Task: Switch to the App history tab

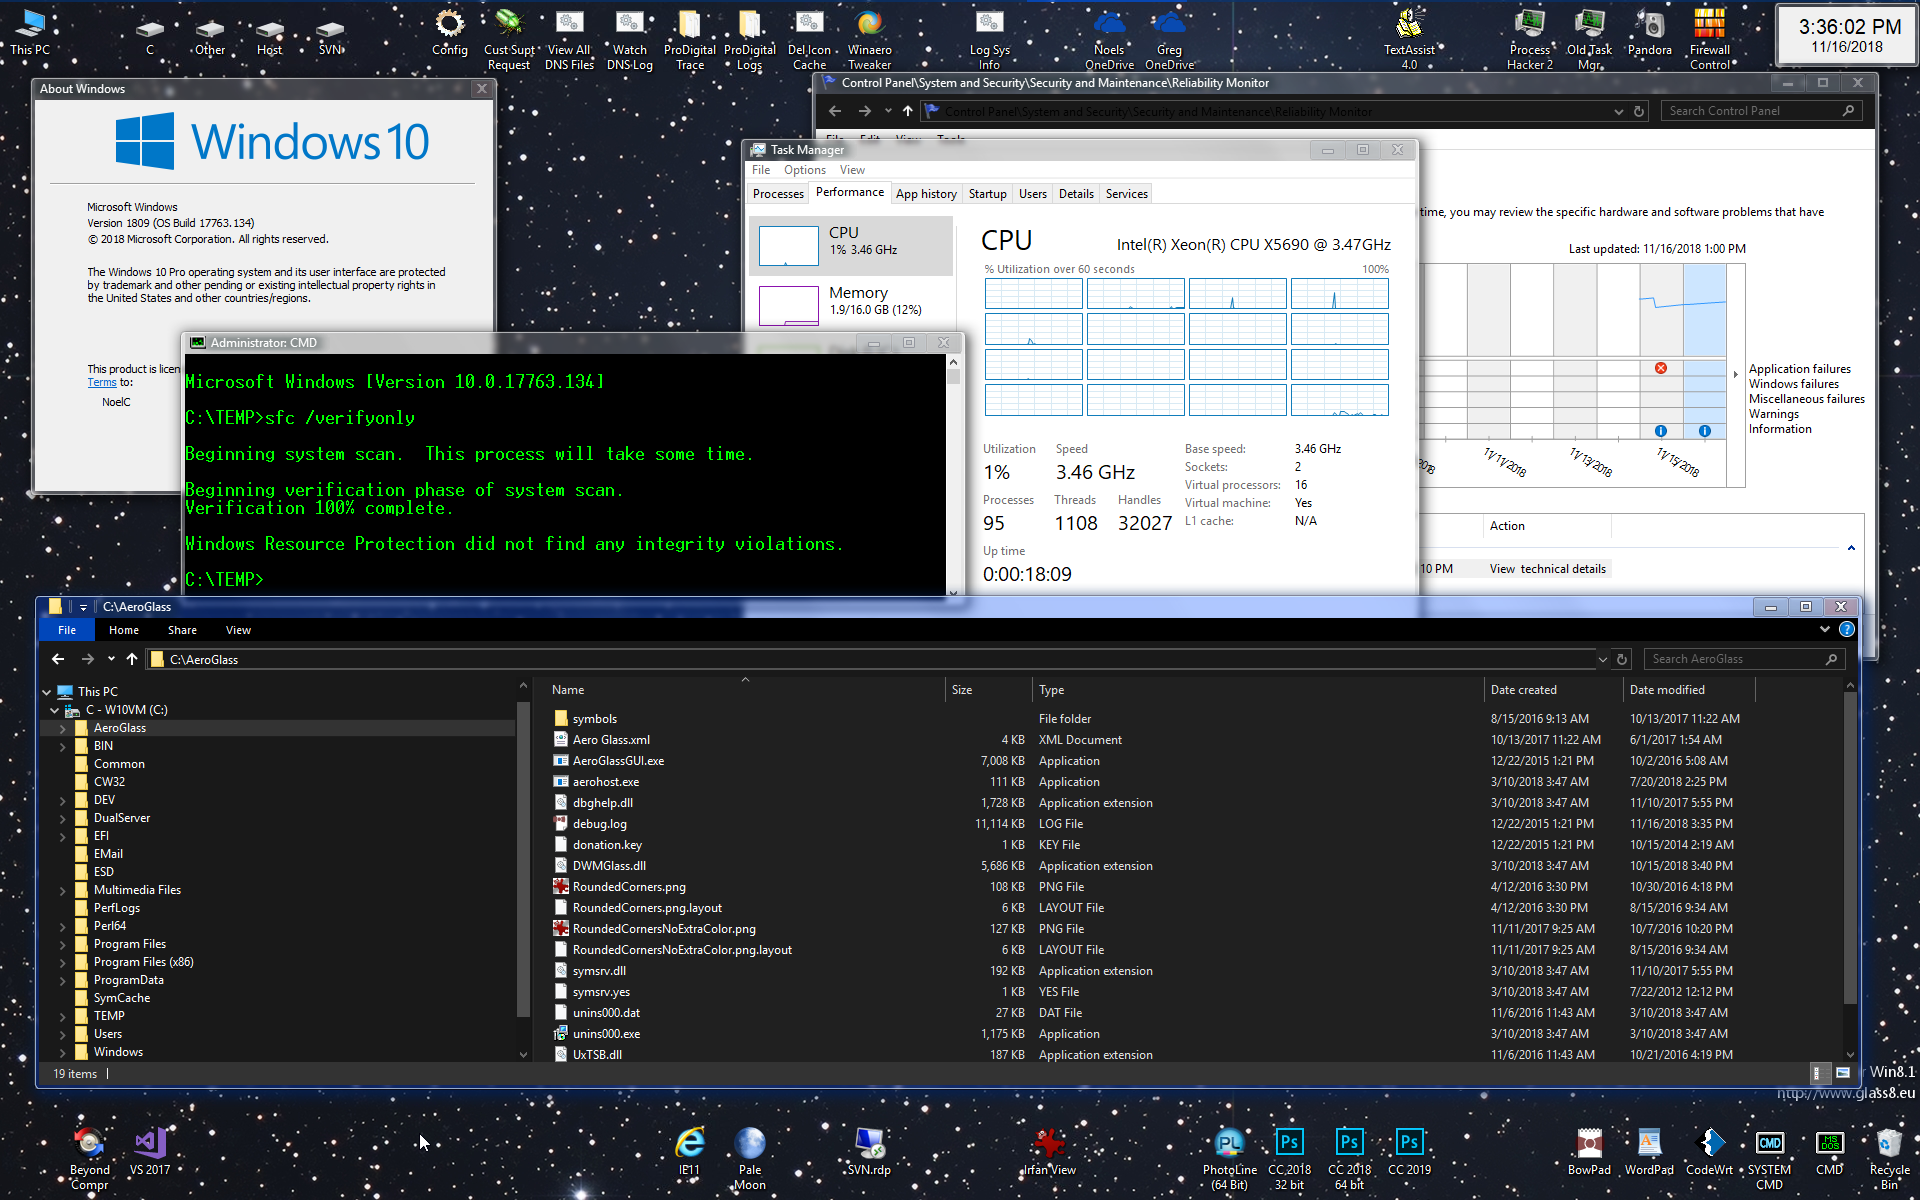Action: coord(926,194)
